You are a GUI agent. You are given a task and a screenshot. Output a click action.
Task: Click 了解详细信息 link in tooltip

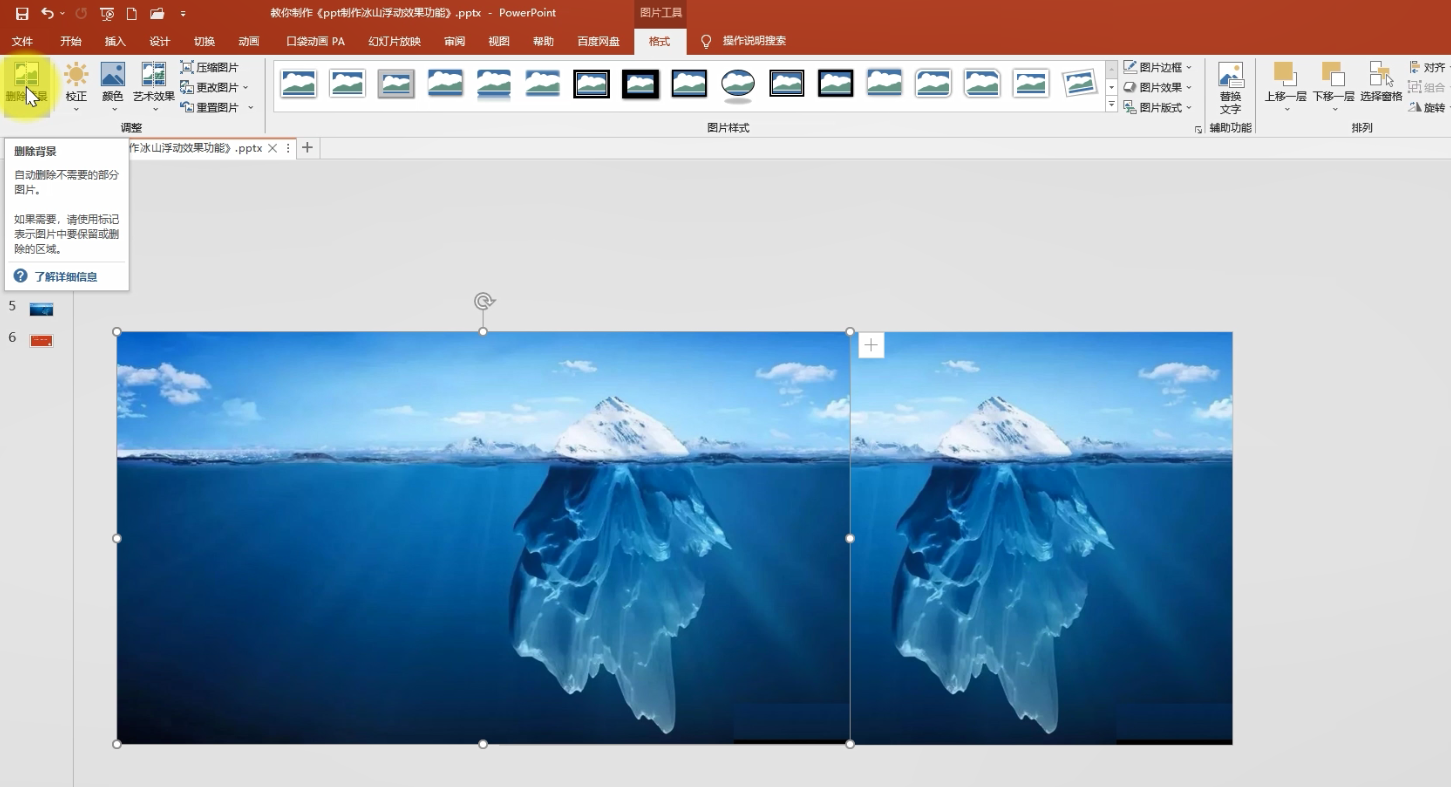tap(66, 277)
